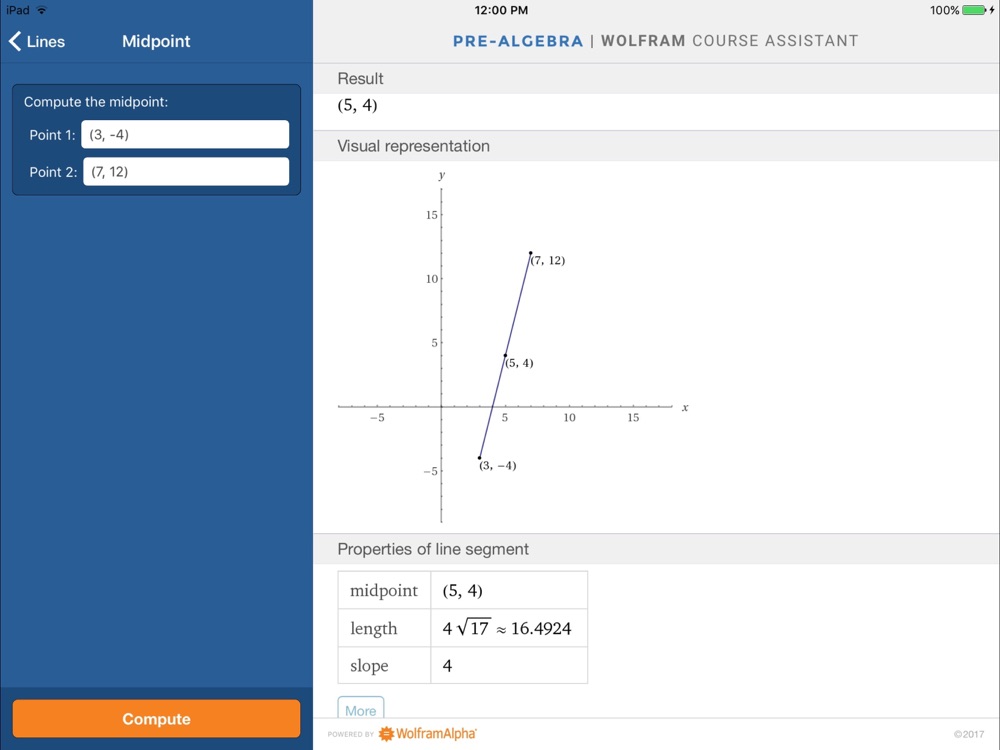Tap the orange Compute button

[156, 719]
